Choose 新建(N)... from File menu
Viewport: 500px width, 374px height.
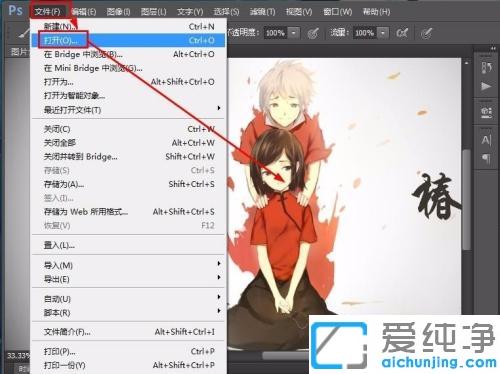pyautogui.click(x=129, y=26)
